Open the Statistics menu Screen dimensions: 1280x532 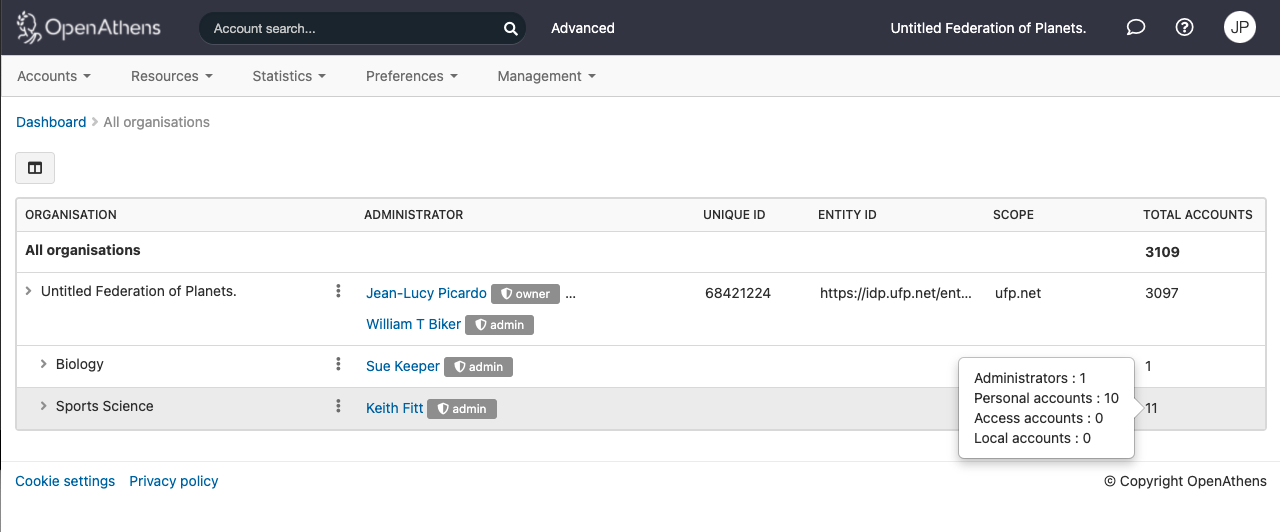click(289, 76)
